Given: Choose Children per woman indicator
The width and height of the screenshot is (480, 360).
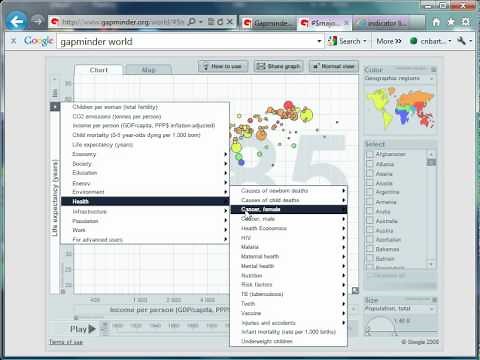Looking at the screenshot, I should coord(144,107).
